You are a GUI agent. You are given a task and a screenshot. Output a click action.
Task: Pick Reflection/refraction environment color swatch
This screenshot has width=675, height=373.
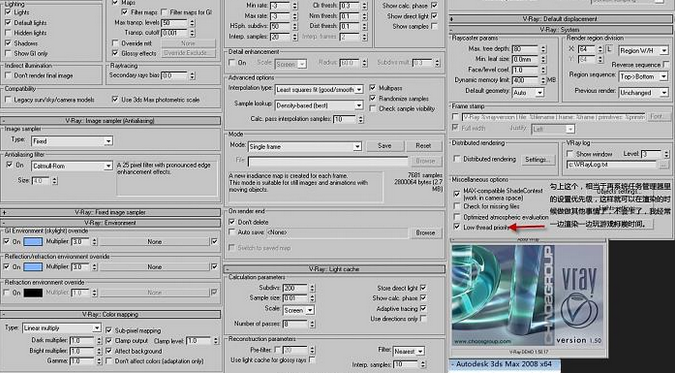(33, 267)
